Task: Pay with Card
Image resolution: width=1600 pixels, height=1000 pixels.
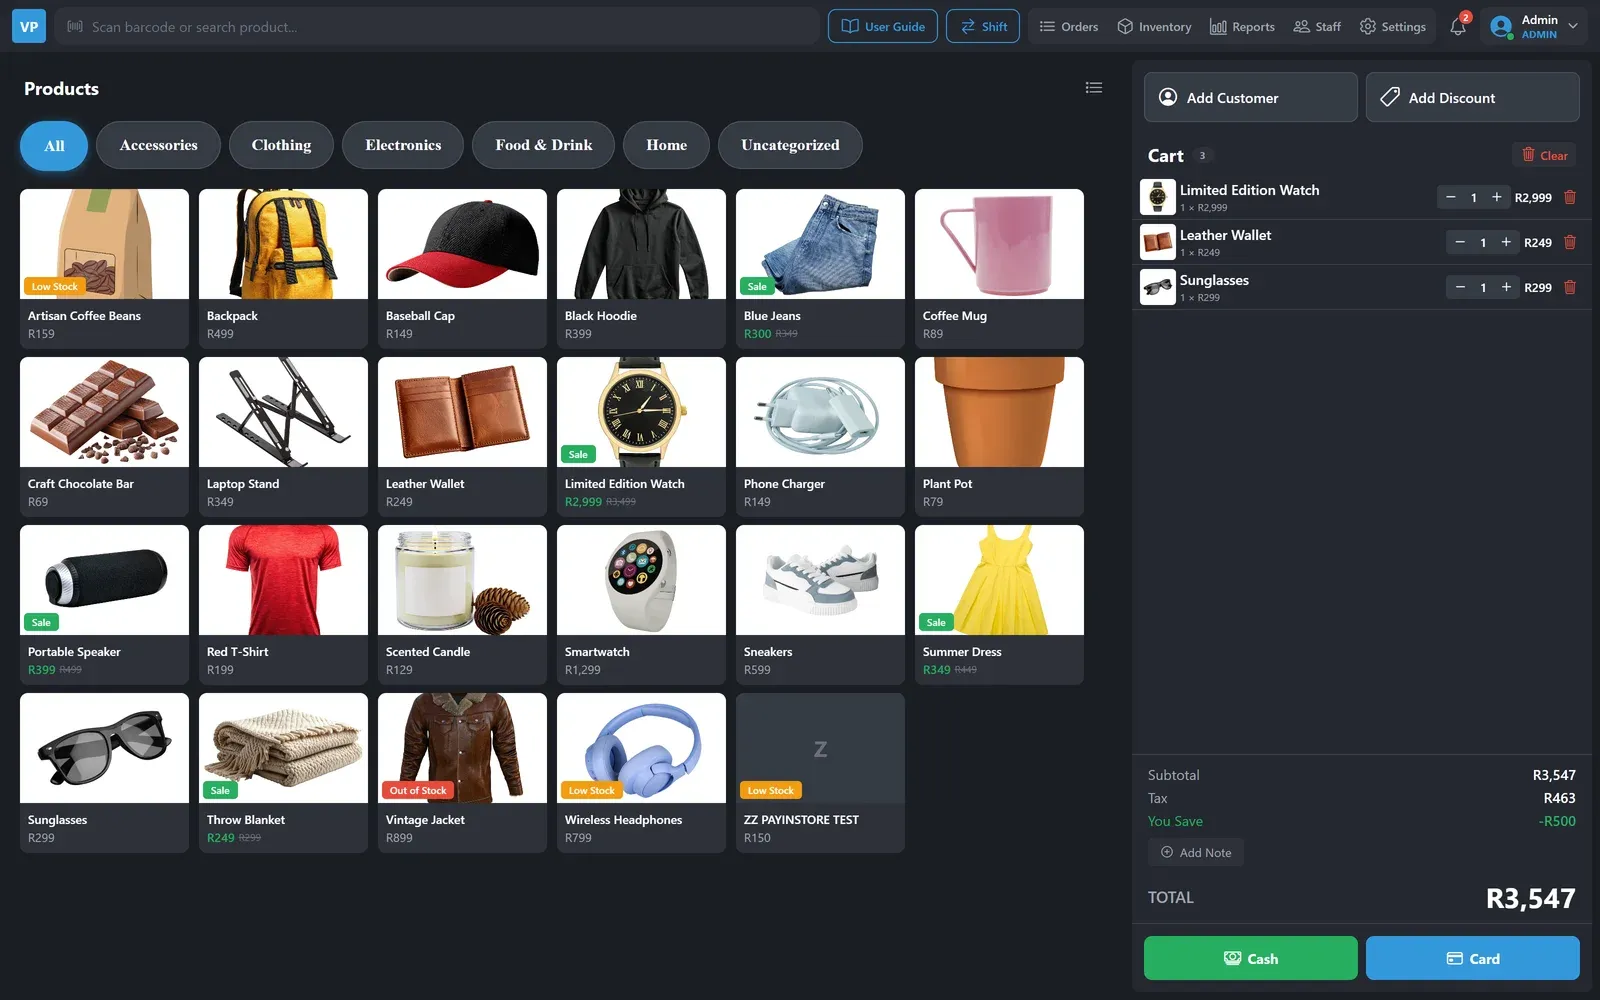Action: [1473, 958]
